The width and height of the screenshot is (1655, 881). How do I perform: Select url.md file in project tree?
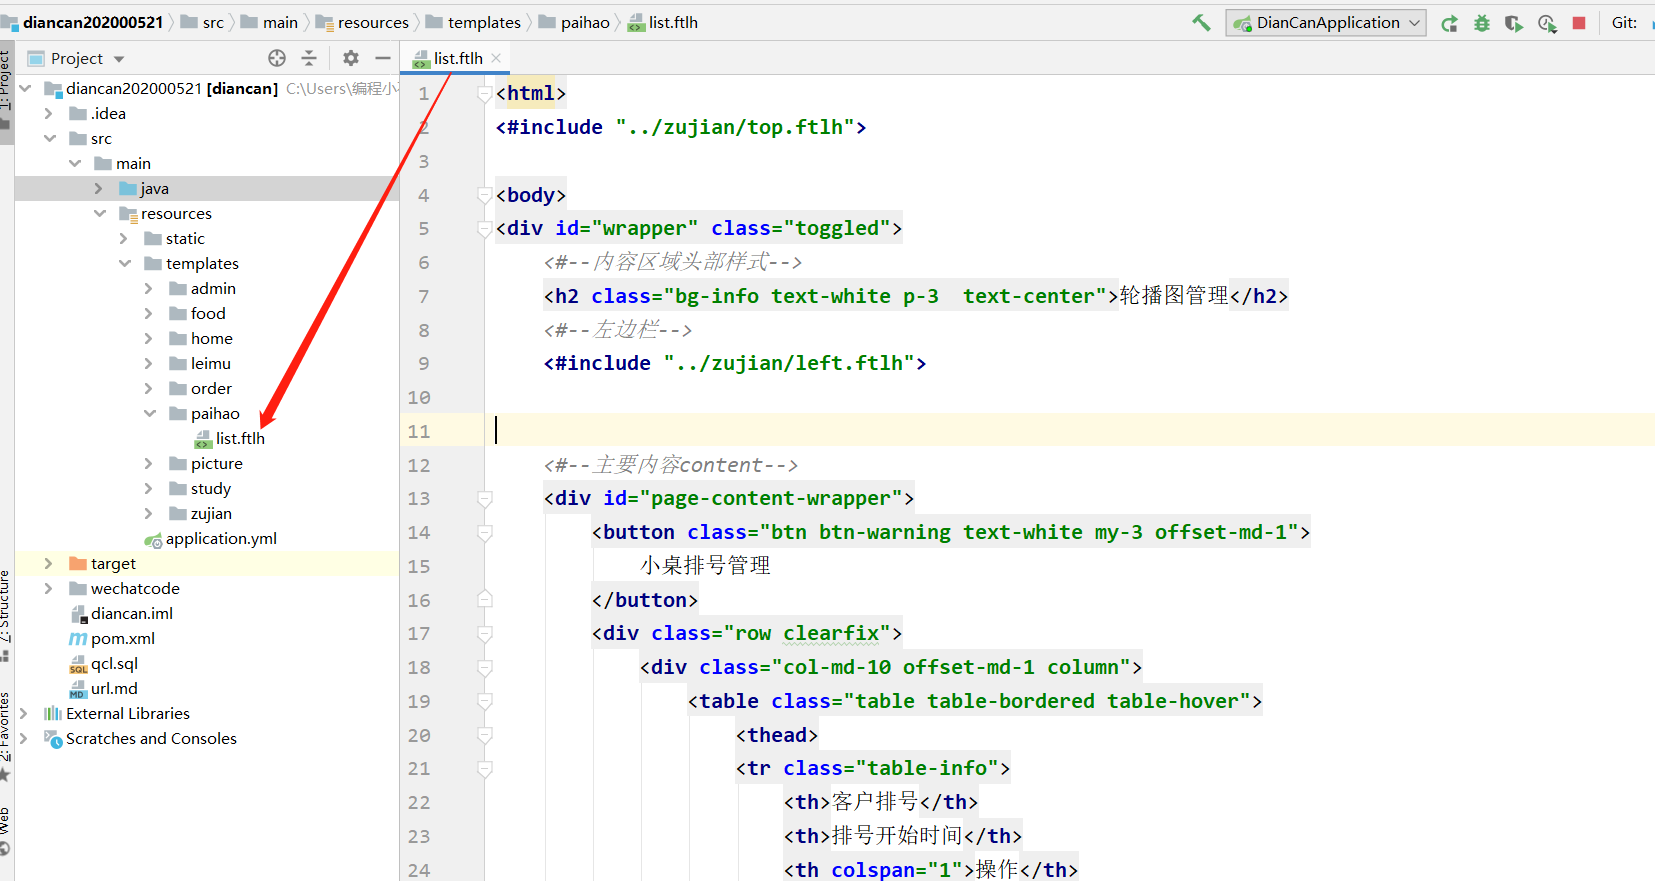tap(114, 688)
